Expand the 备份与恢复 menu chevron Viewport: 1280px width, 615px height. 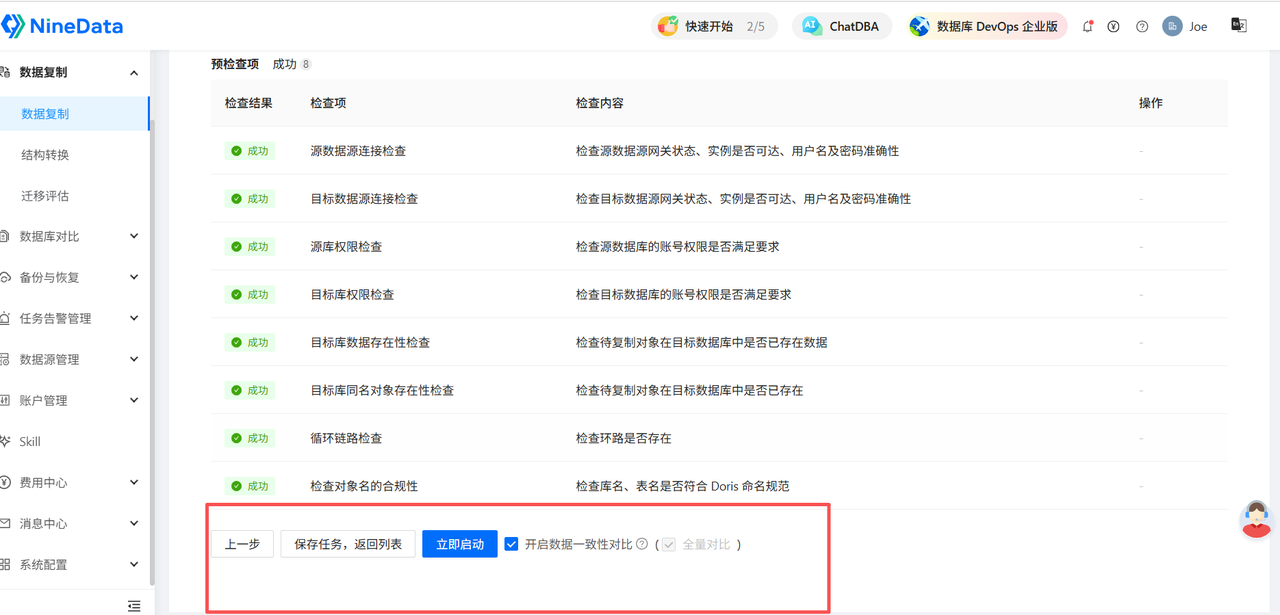134,277
